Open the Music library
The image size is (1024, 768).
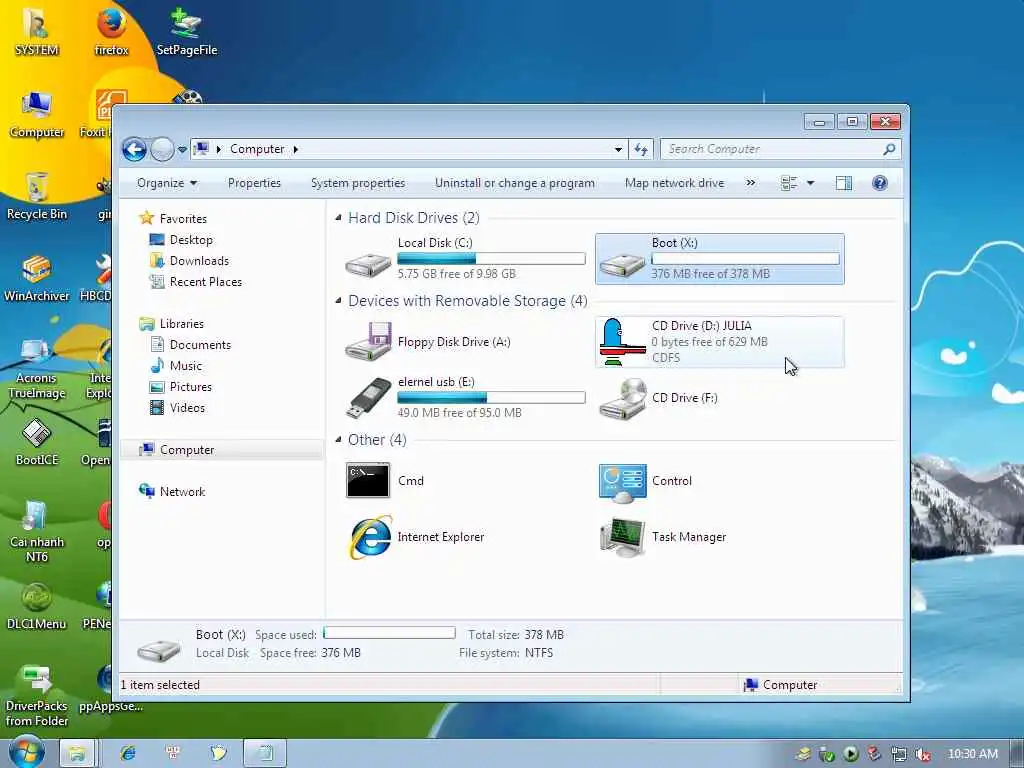pos(185,366)
